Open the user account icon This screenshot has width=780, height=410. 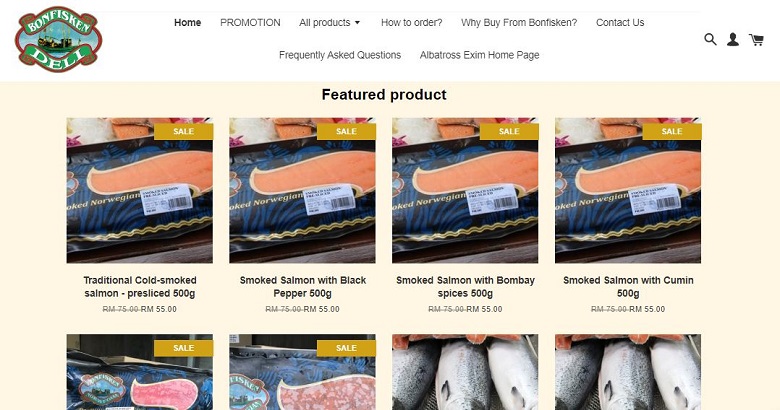tap(733, 39)
